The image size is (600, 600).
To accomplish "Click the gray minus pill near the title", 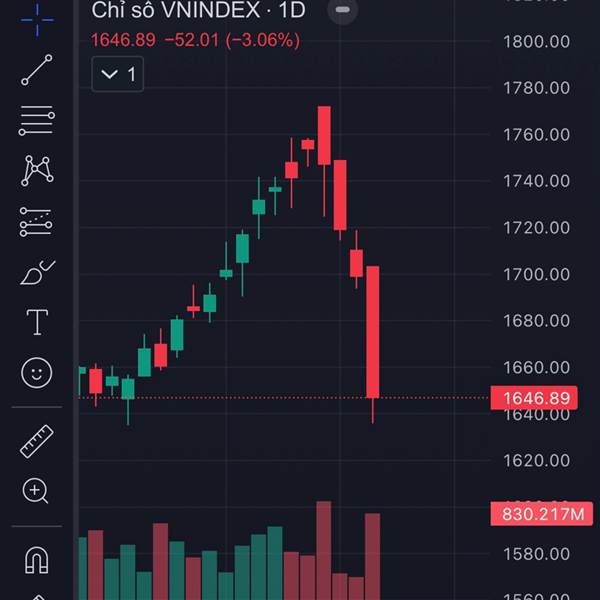I will [x=343, y=11].
